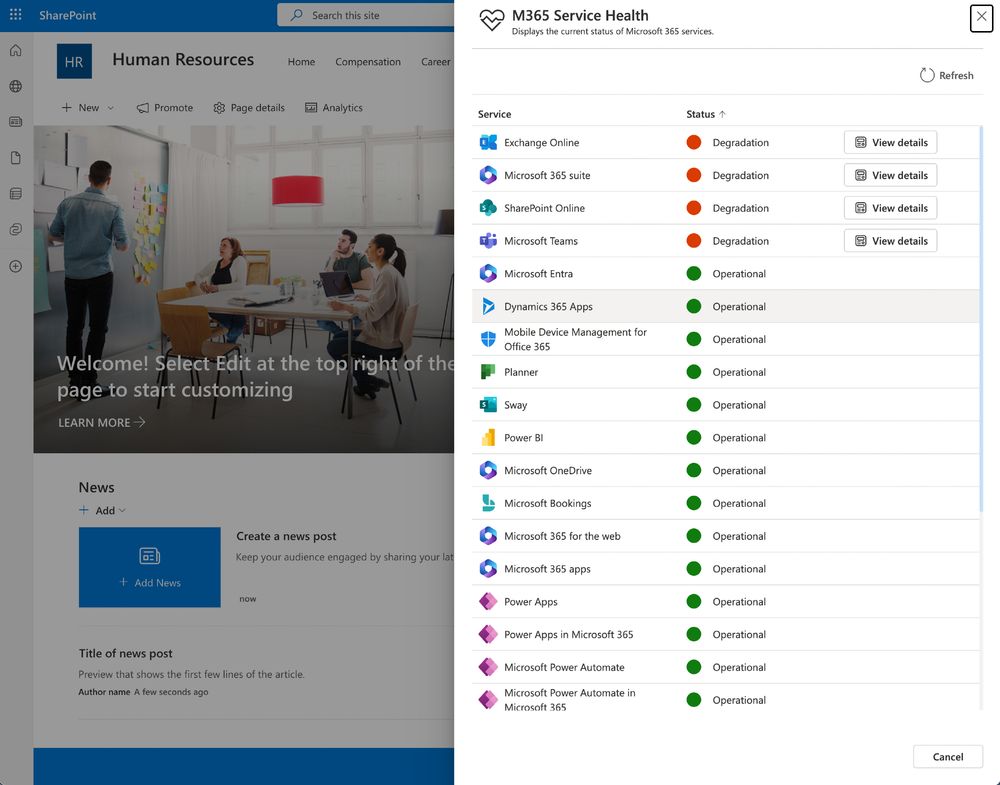Click the Add News tile
1000x785 pixels.
[x=150, y=567]
